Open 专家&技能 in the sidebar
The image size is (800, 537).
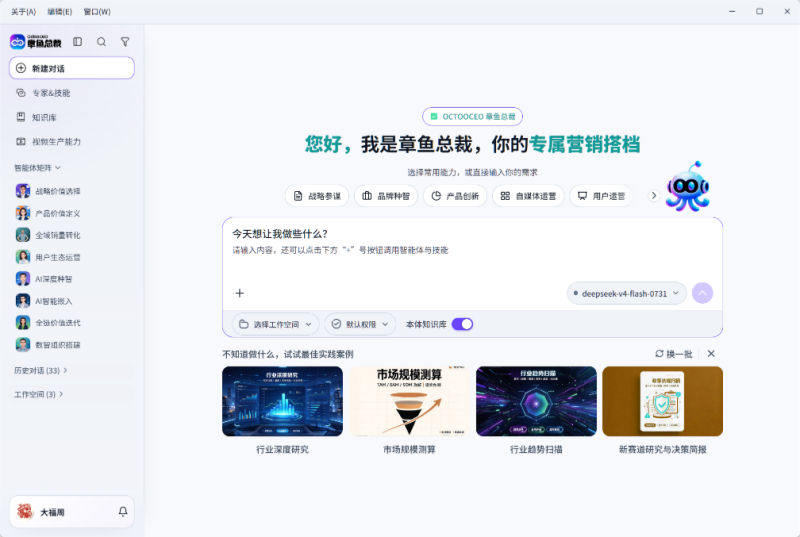click(72, 93)
